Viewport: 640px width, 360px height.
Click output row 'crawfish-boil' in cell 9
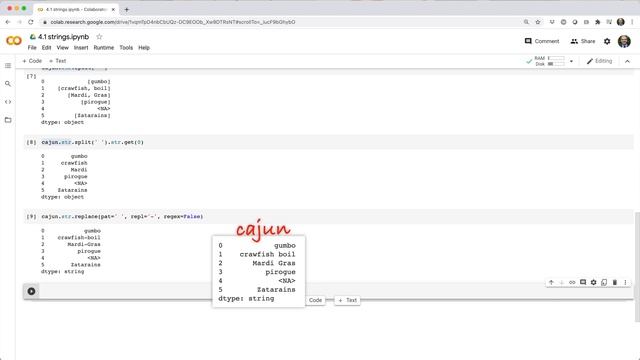coord(79,238)
